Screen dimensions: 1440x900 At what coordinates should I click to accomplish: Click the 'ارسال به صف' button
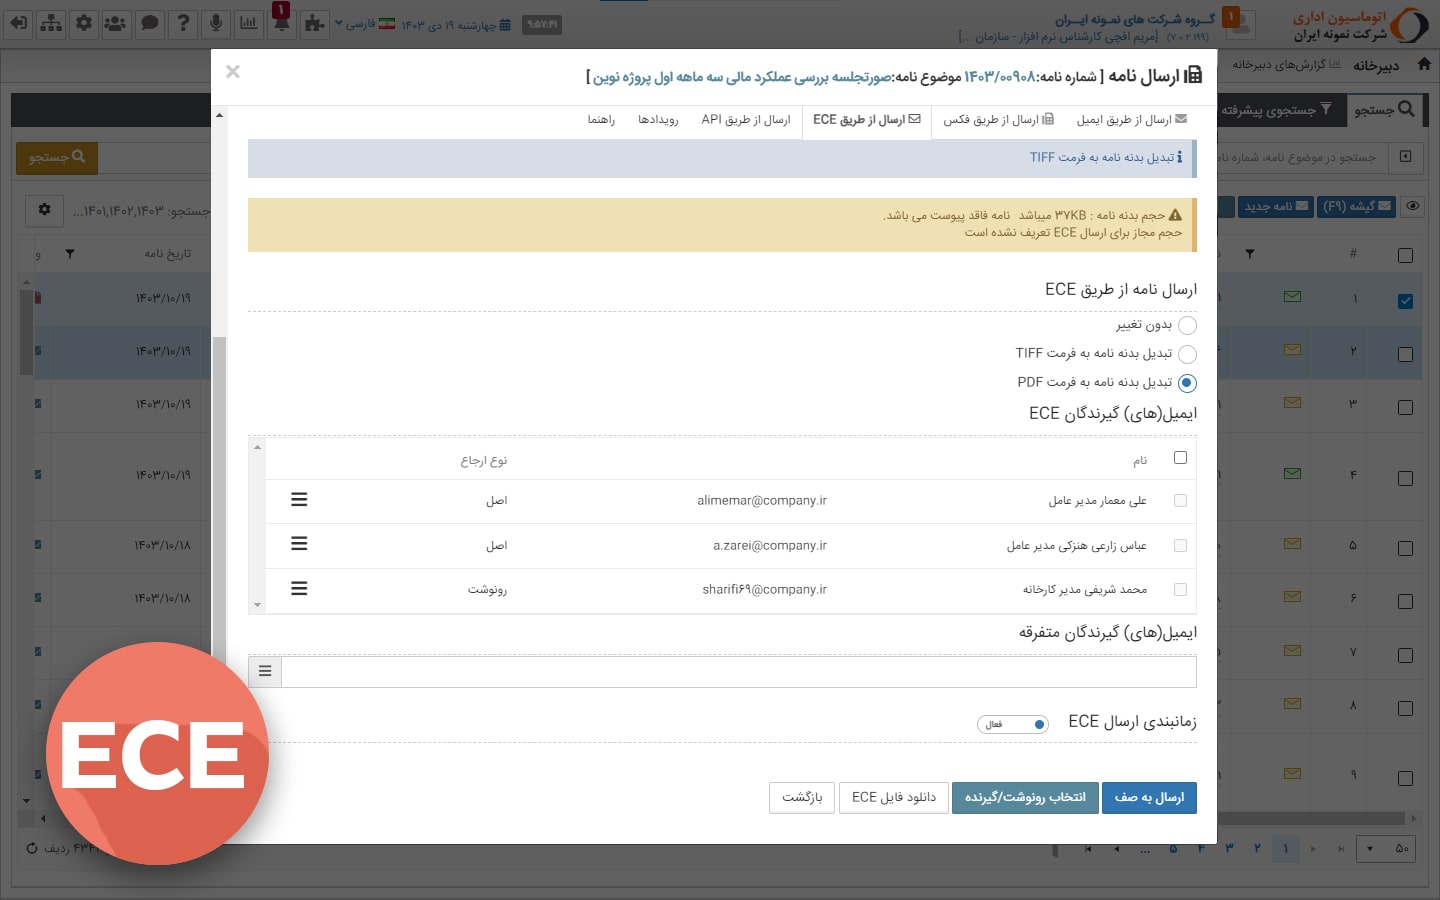(x=1149, y=797)
